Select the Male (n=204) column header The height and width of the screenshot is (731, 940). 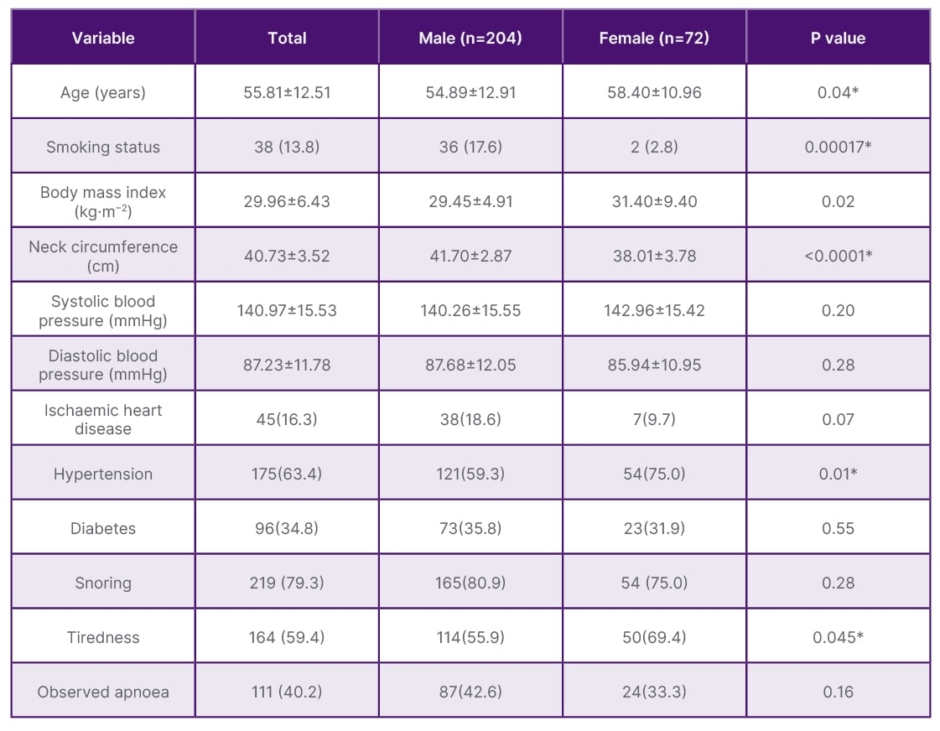470,38
